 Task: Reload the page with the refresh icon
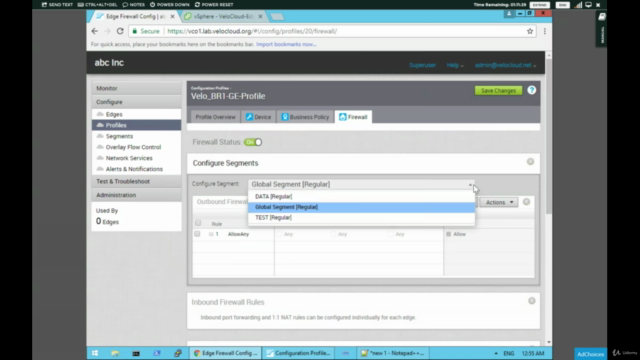[x=120, y=31]
